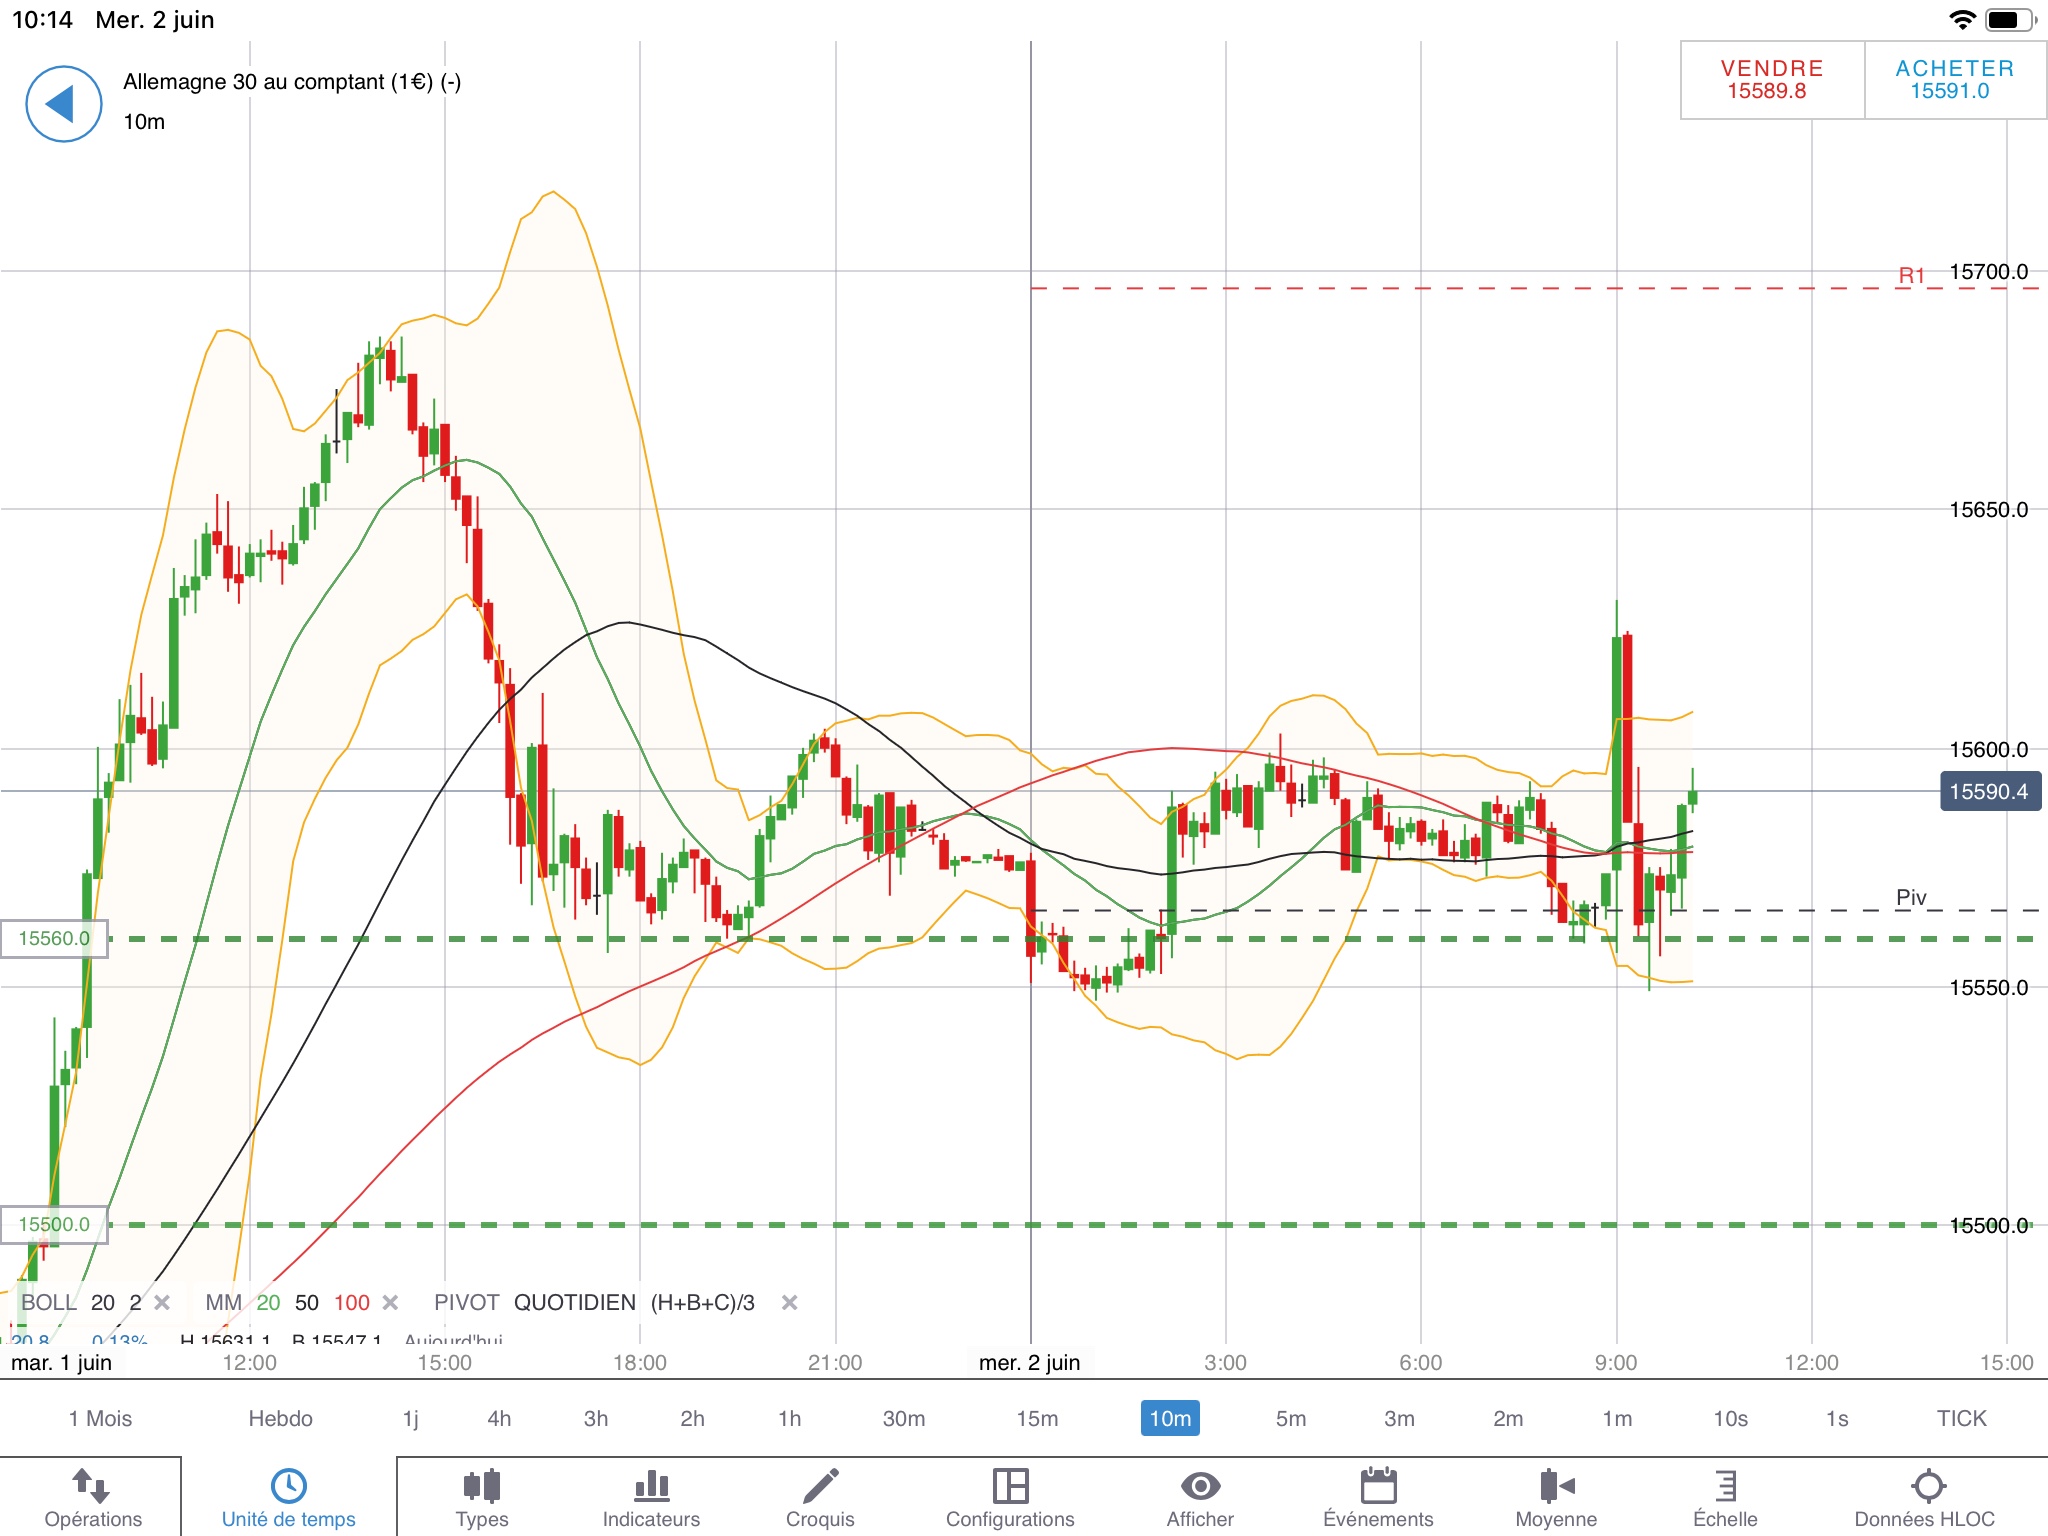Screen dimensions: 2048x1536
Task: Open the Afficher eye display options
Action: pos(1200,1497)
